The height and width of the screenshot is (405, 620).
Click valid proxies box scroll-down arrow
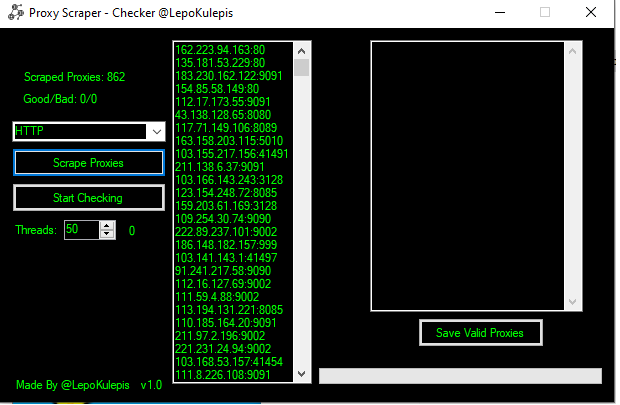[573, 302]
